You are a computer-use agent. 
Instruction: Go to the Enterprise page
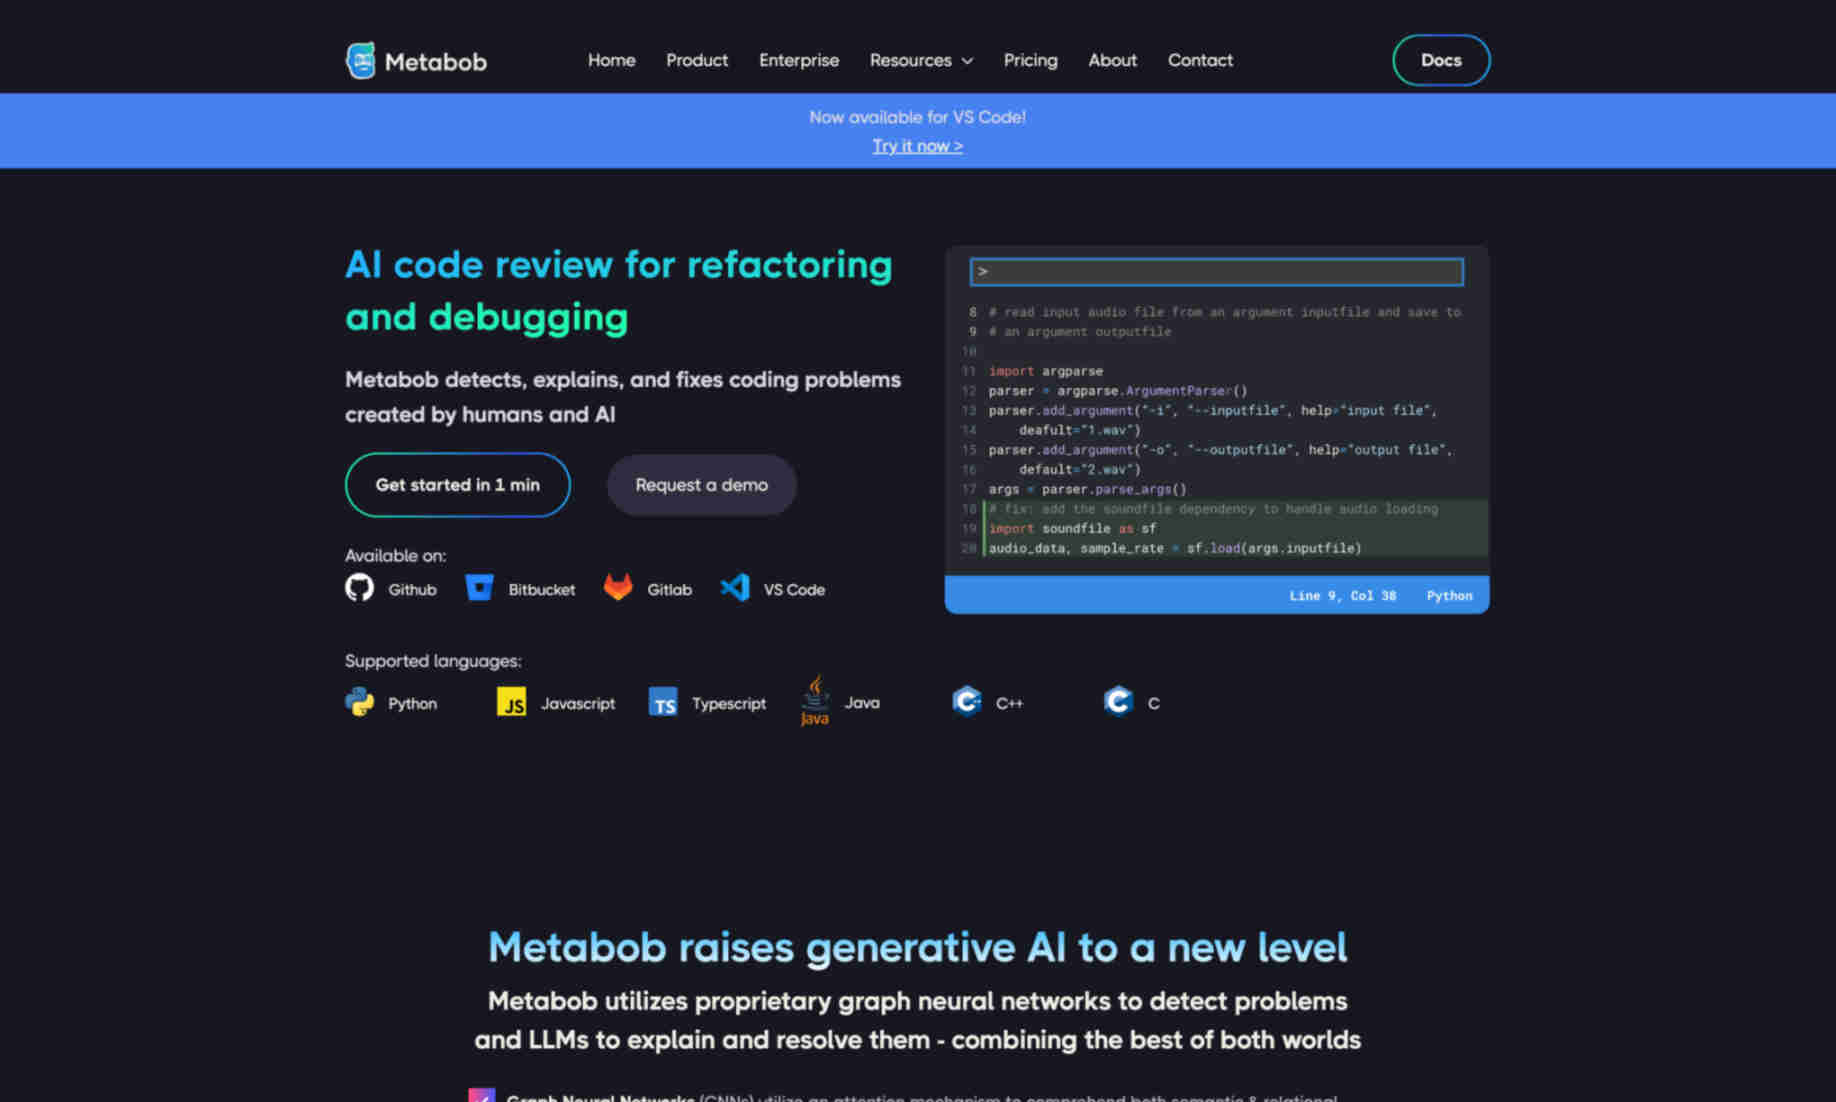coord(798,60)
